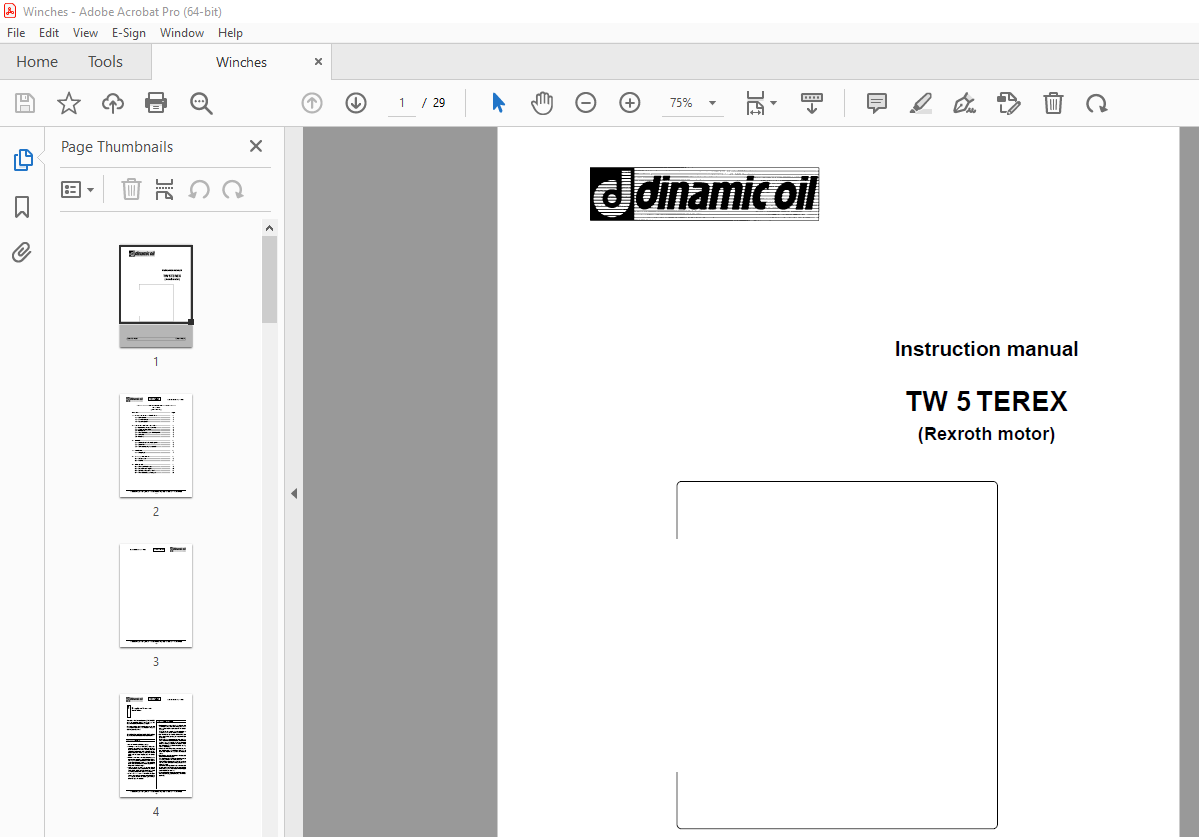The image size is (1199, 837).
Task: Click the page number input field
Action: tap(401, 103)
